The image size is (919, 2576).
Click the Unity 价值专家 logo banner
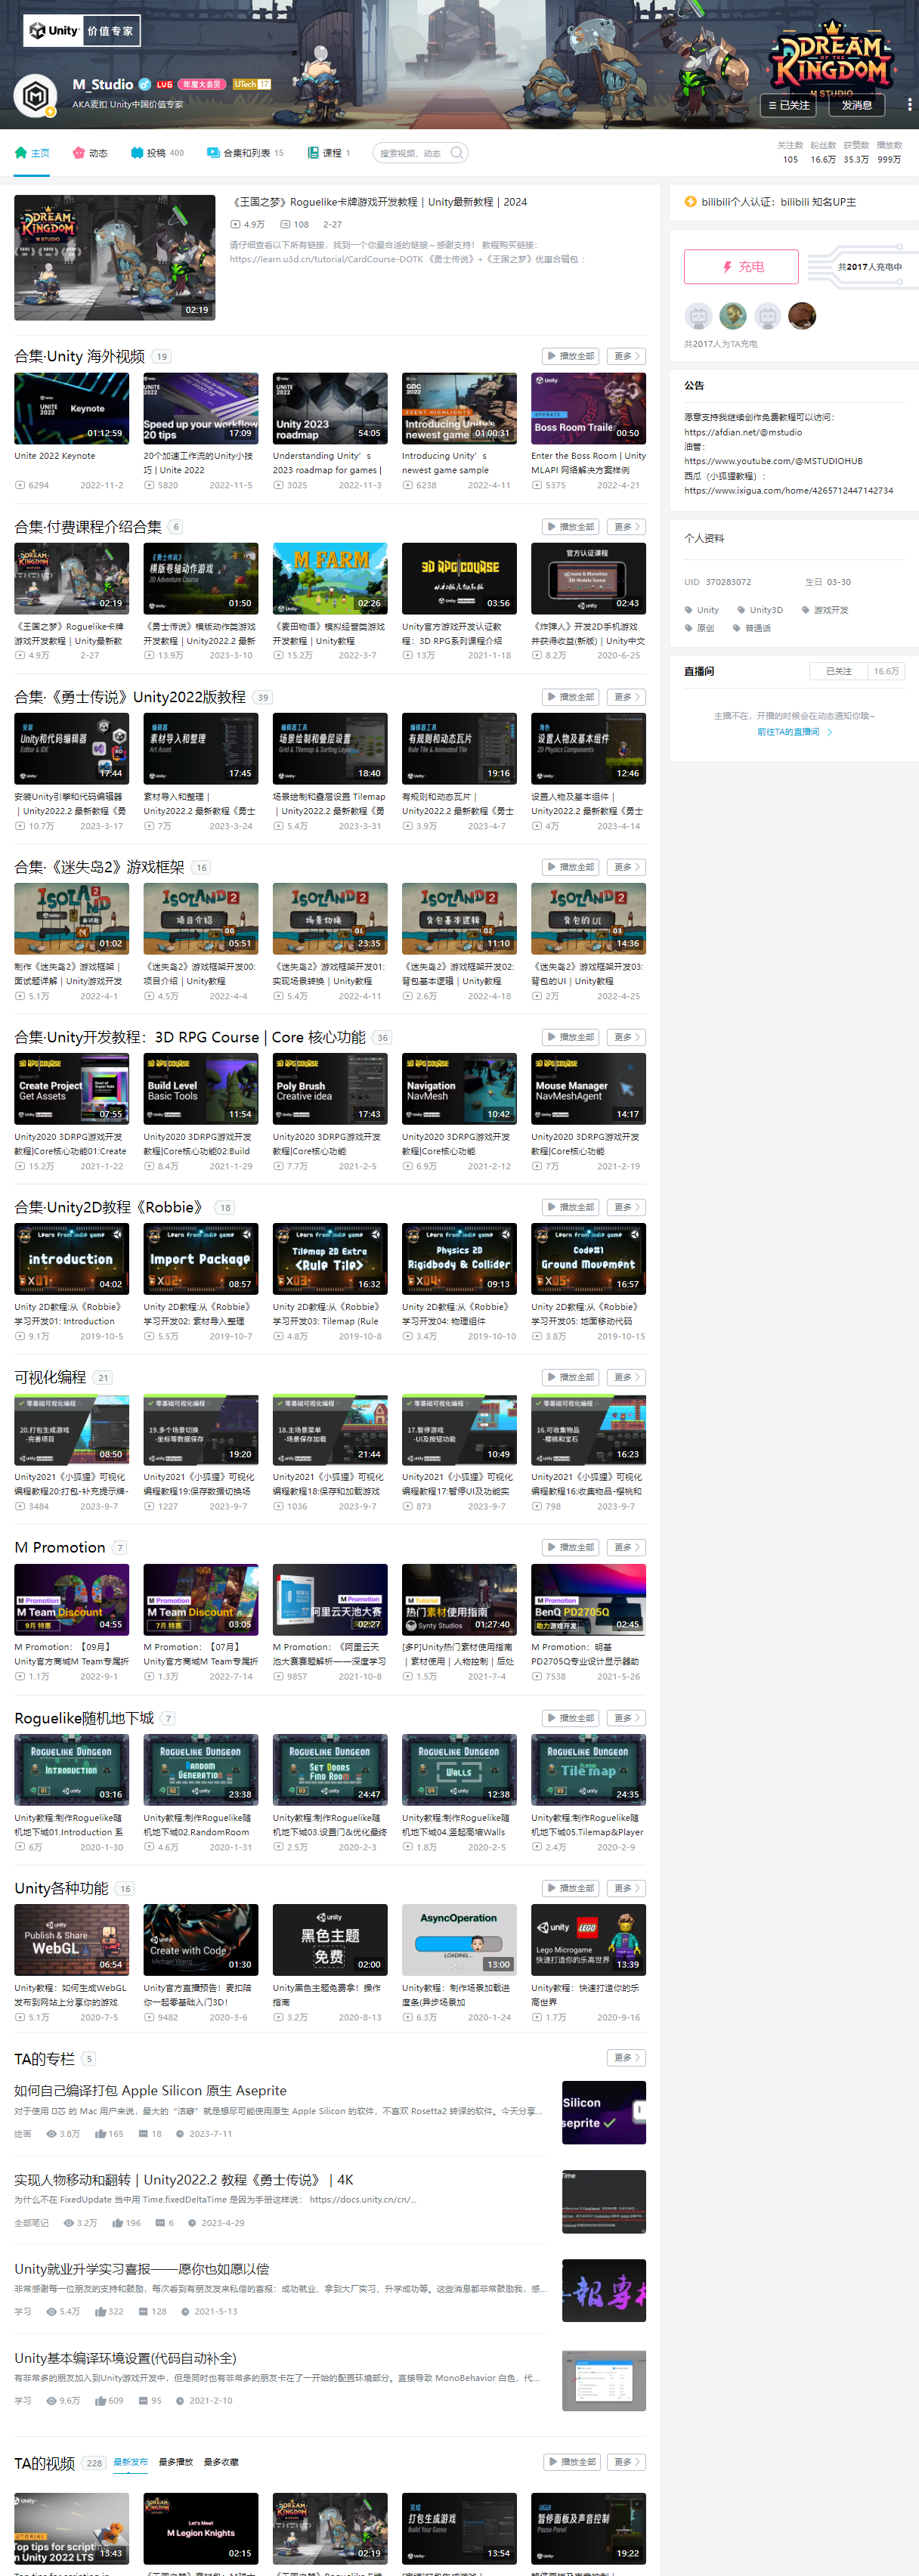point(82,31)
